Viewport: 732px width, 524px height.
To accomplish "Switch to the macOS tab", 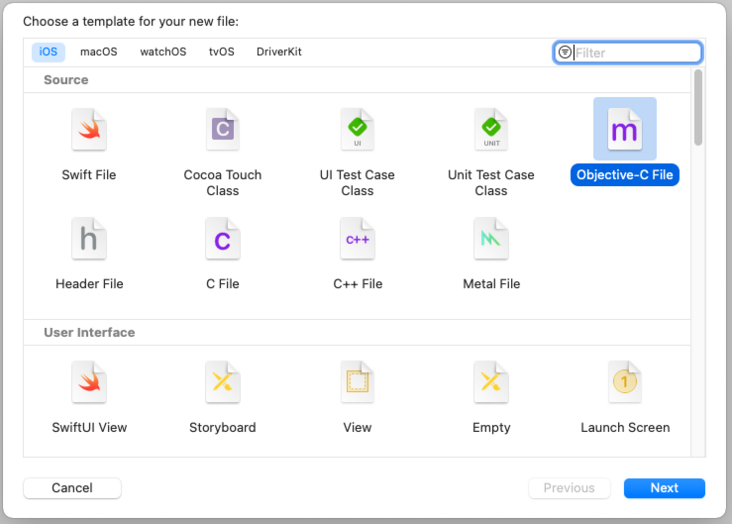I will click(x=99, y=52).
